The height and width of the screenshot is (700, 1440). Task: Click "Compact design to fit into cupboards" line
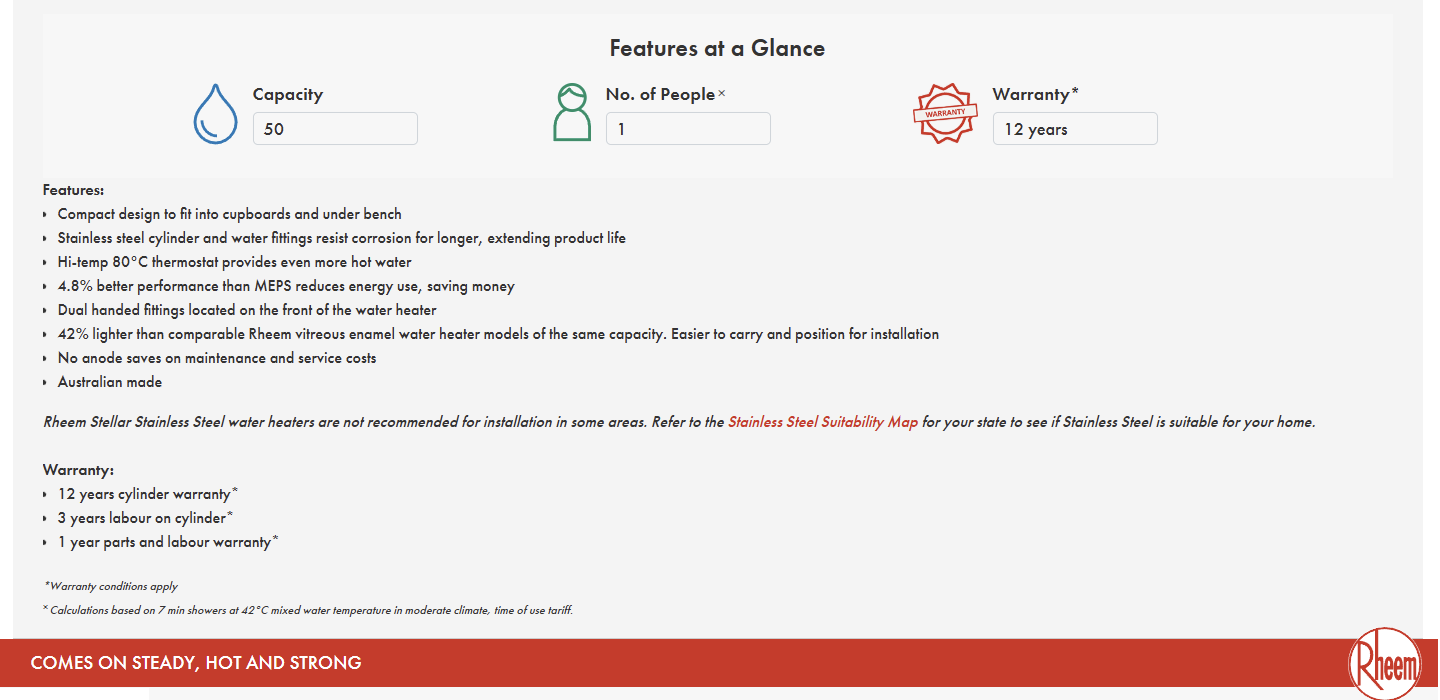click(x=230, y=214)
